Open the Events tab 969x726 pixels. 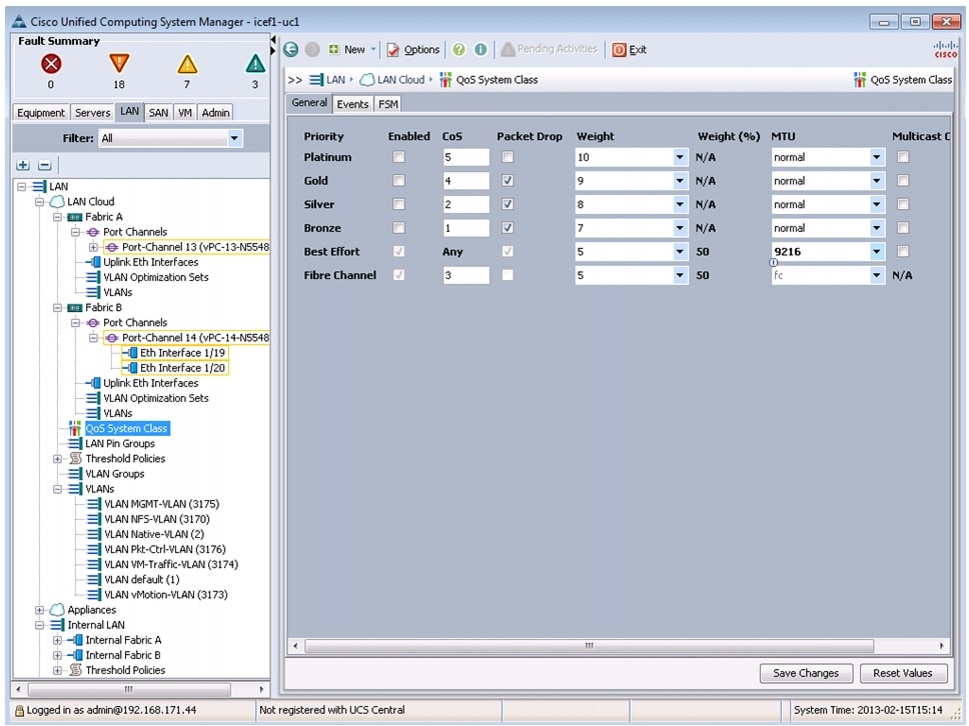[352, 103]
